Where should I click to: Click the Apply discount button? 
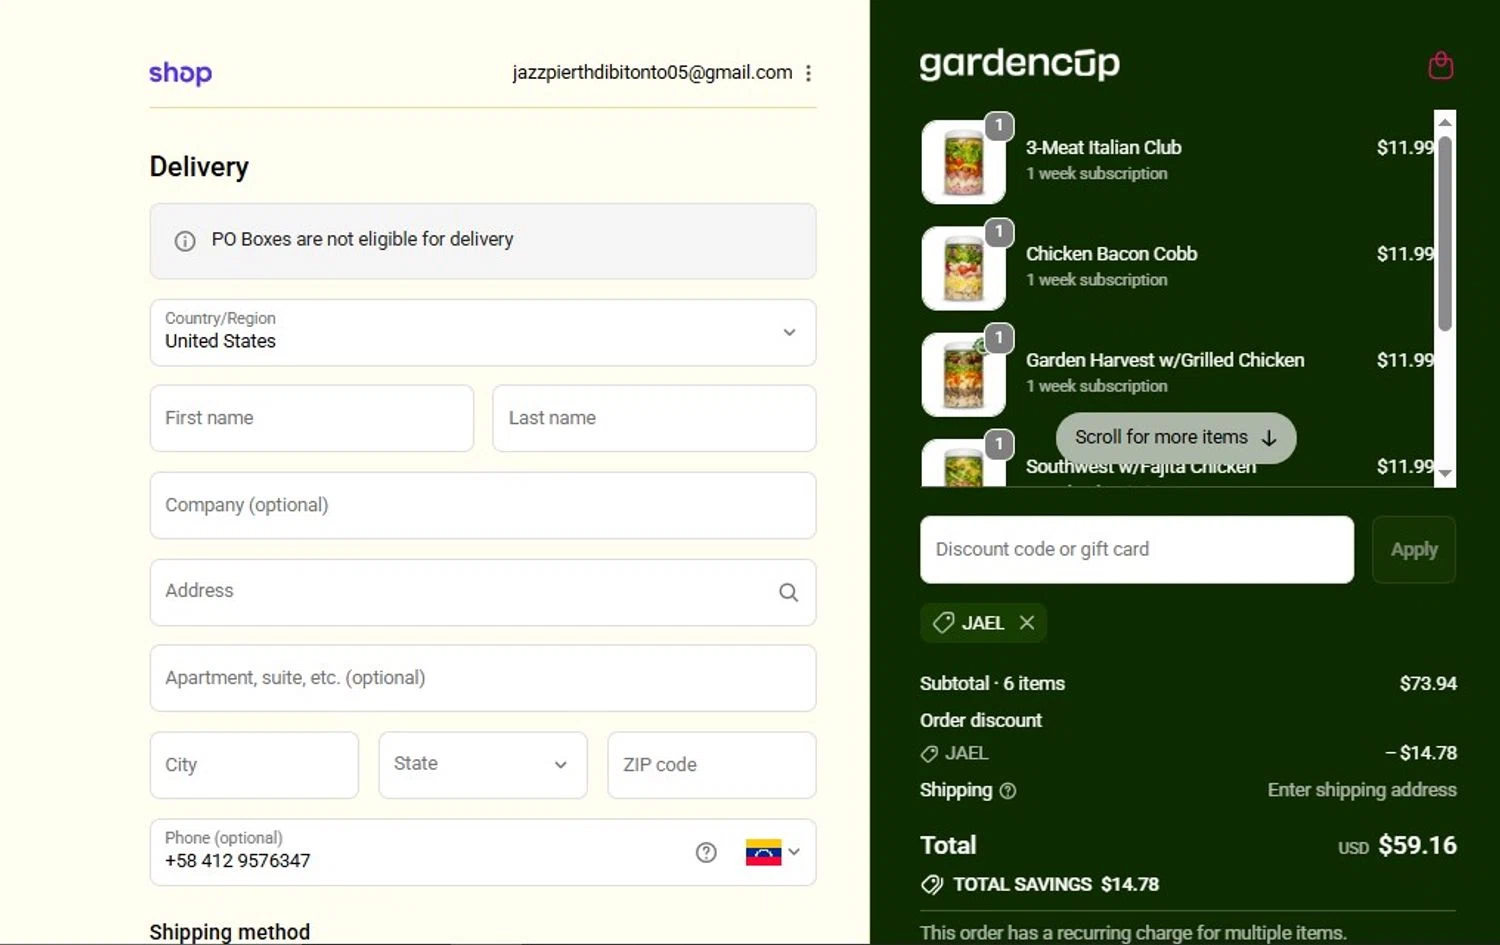(1414, 550)
